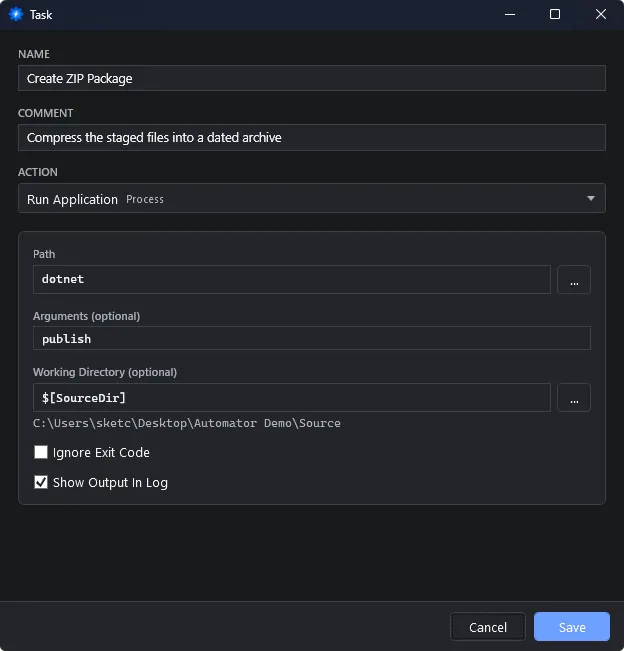This screenshot has width=624, height=651.
Task: Click the Cancel button
Action: click(x=488, y=627)
